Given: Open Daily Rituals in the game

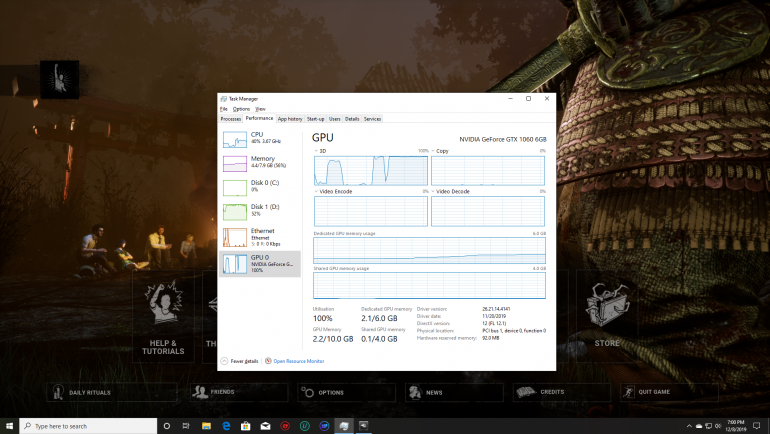Looking at the screenshot, I should (x=112, y=392).
